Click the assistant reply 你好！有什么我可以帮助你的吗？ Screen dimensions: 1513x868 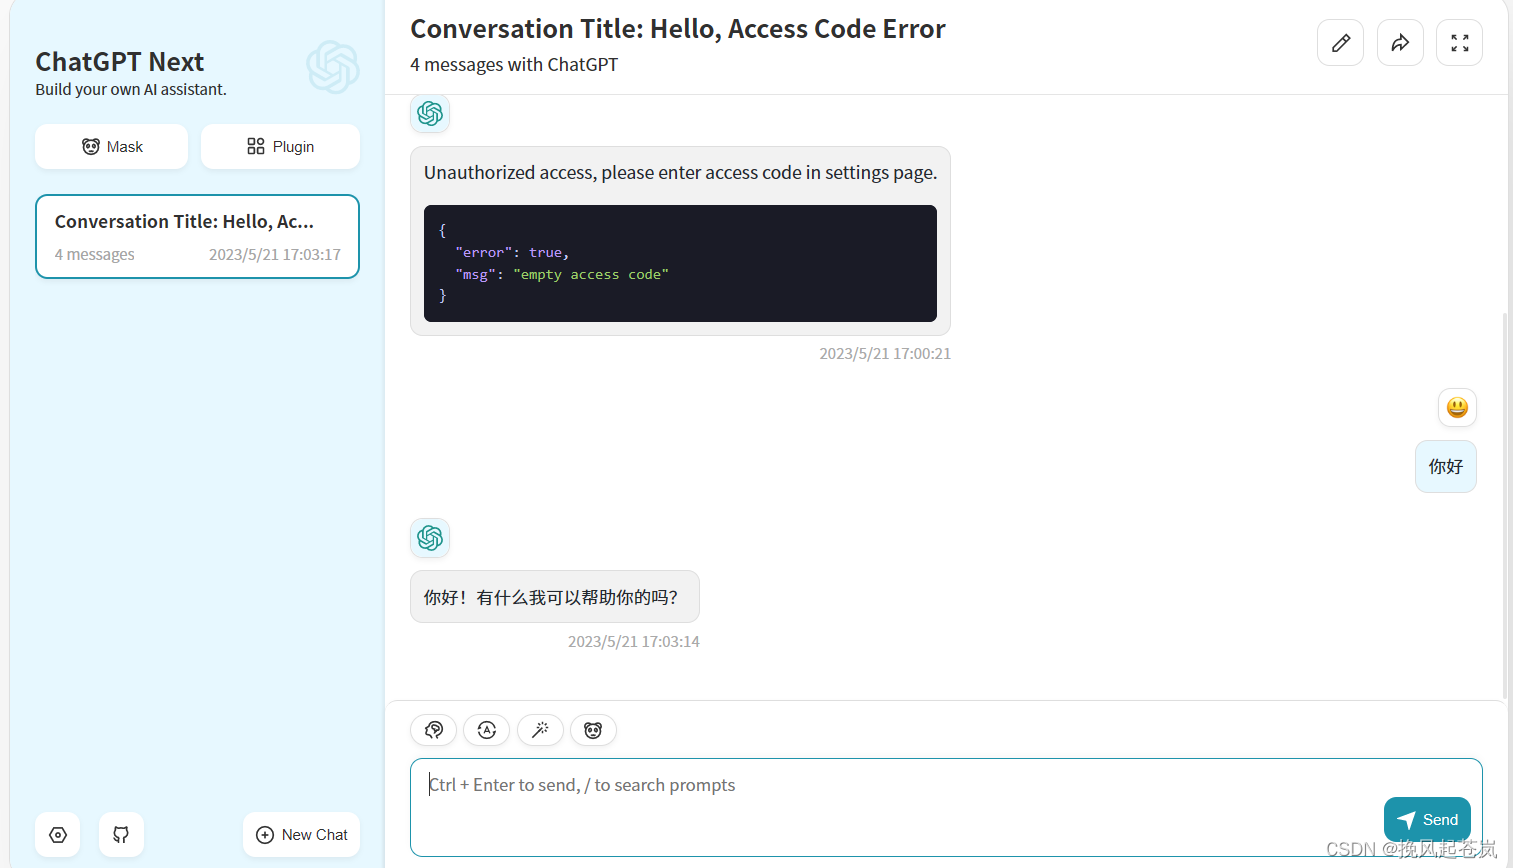pyautogui.click(x=555, y=597)
